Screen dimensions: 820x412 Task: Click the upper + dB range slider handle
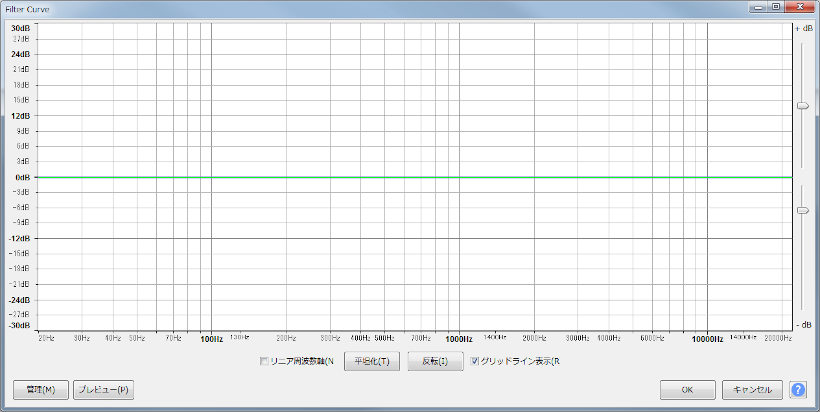pos(802,105)
